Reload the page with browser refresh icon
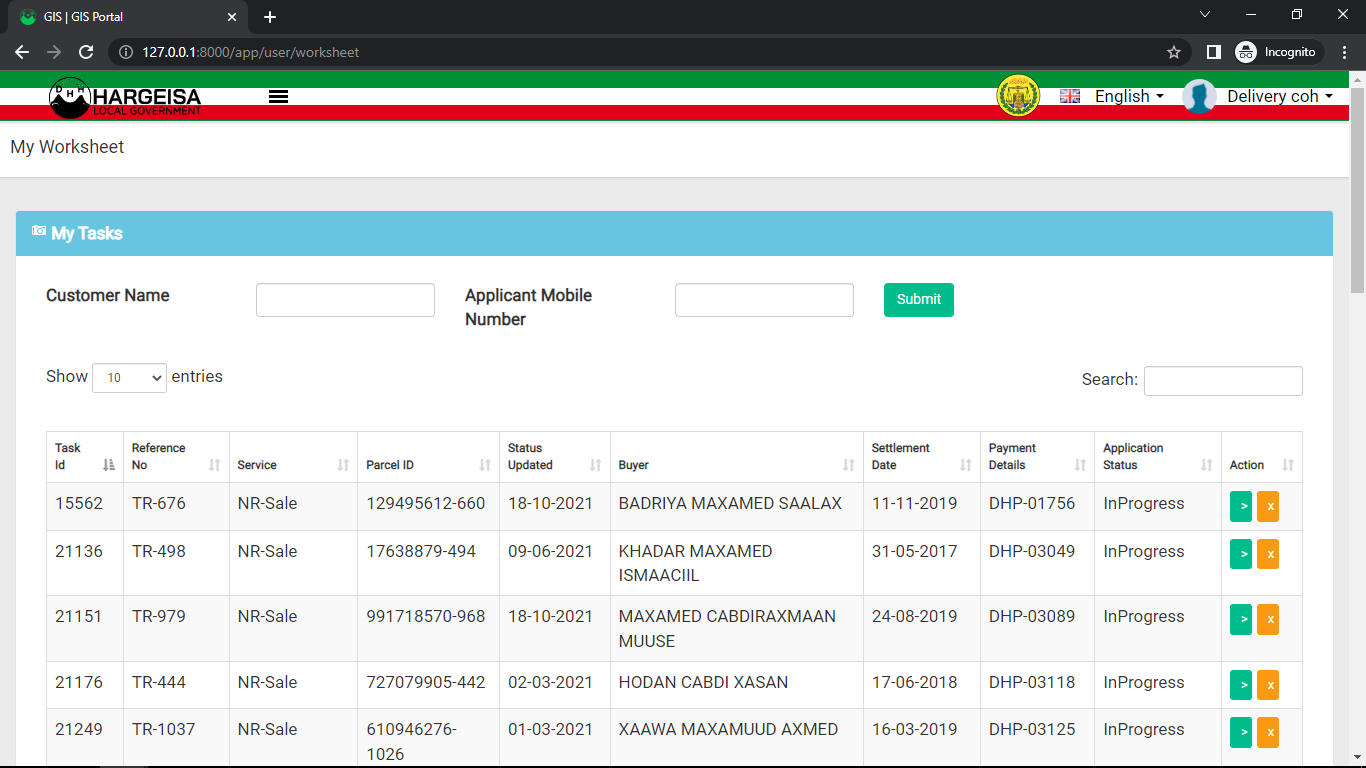The image size is (1366, 768). pos(86,52)
